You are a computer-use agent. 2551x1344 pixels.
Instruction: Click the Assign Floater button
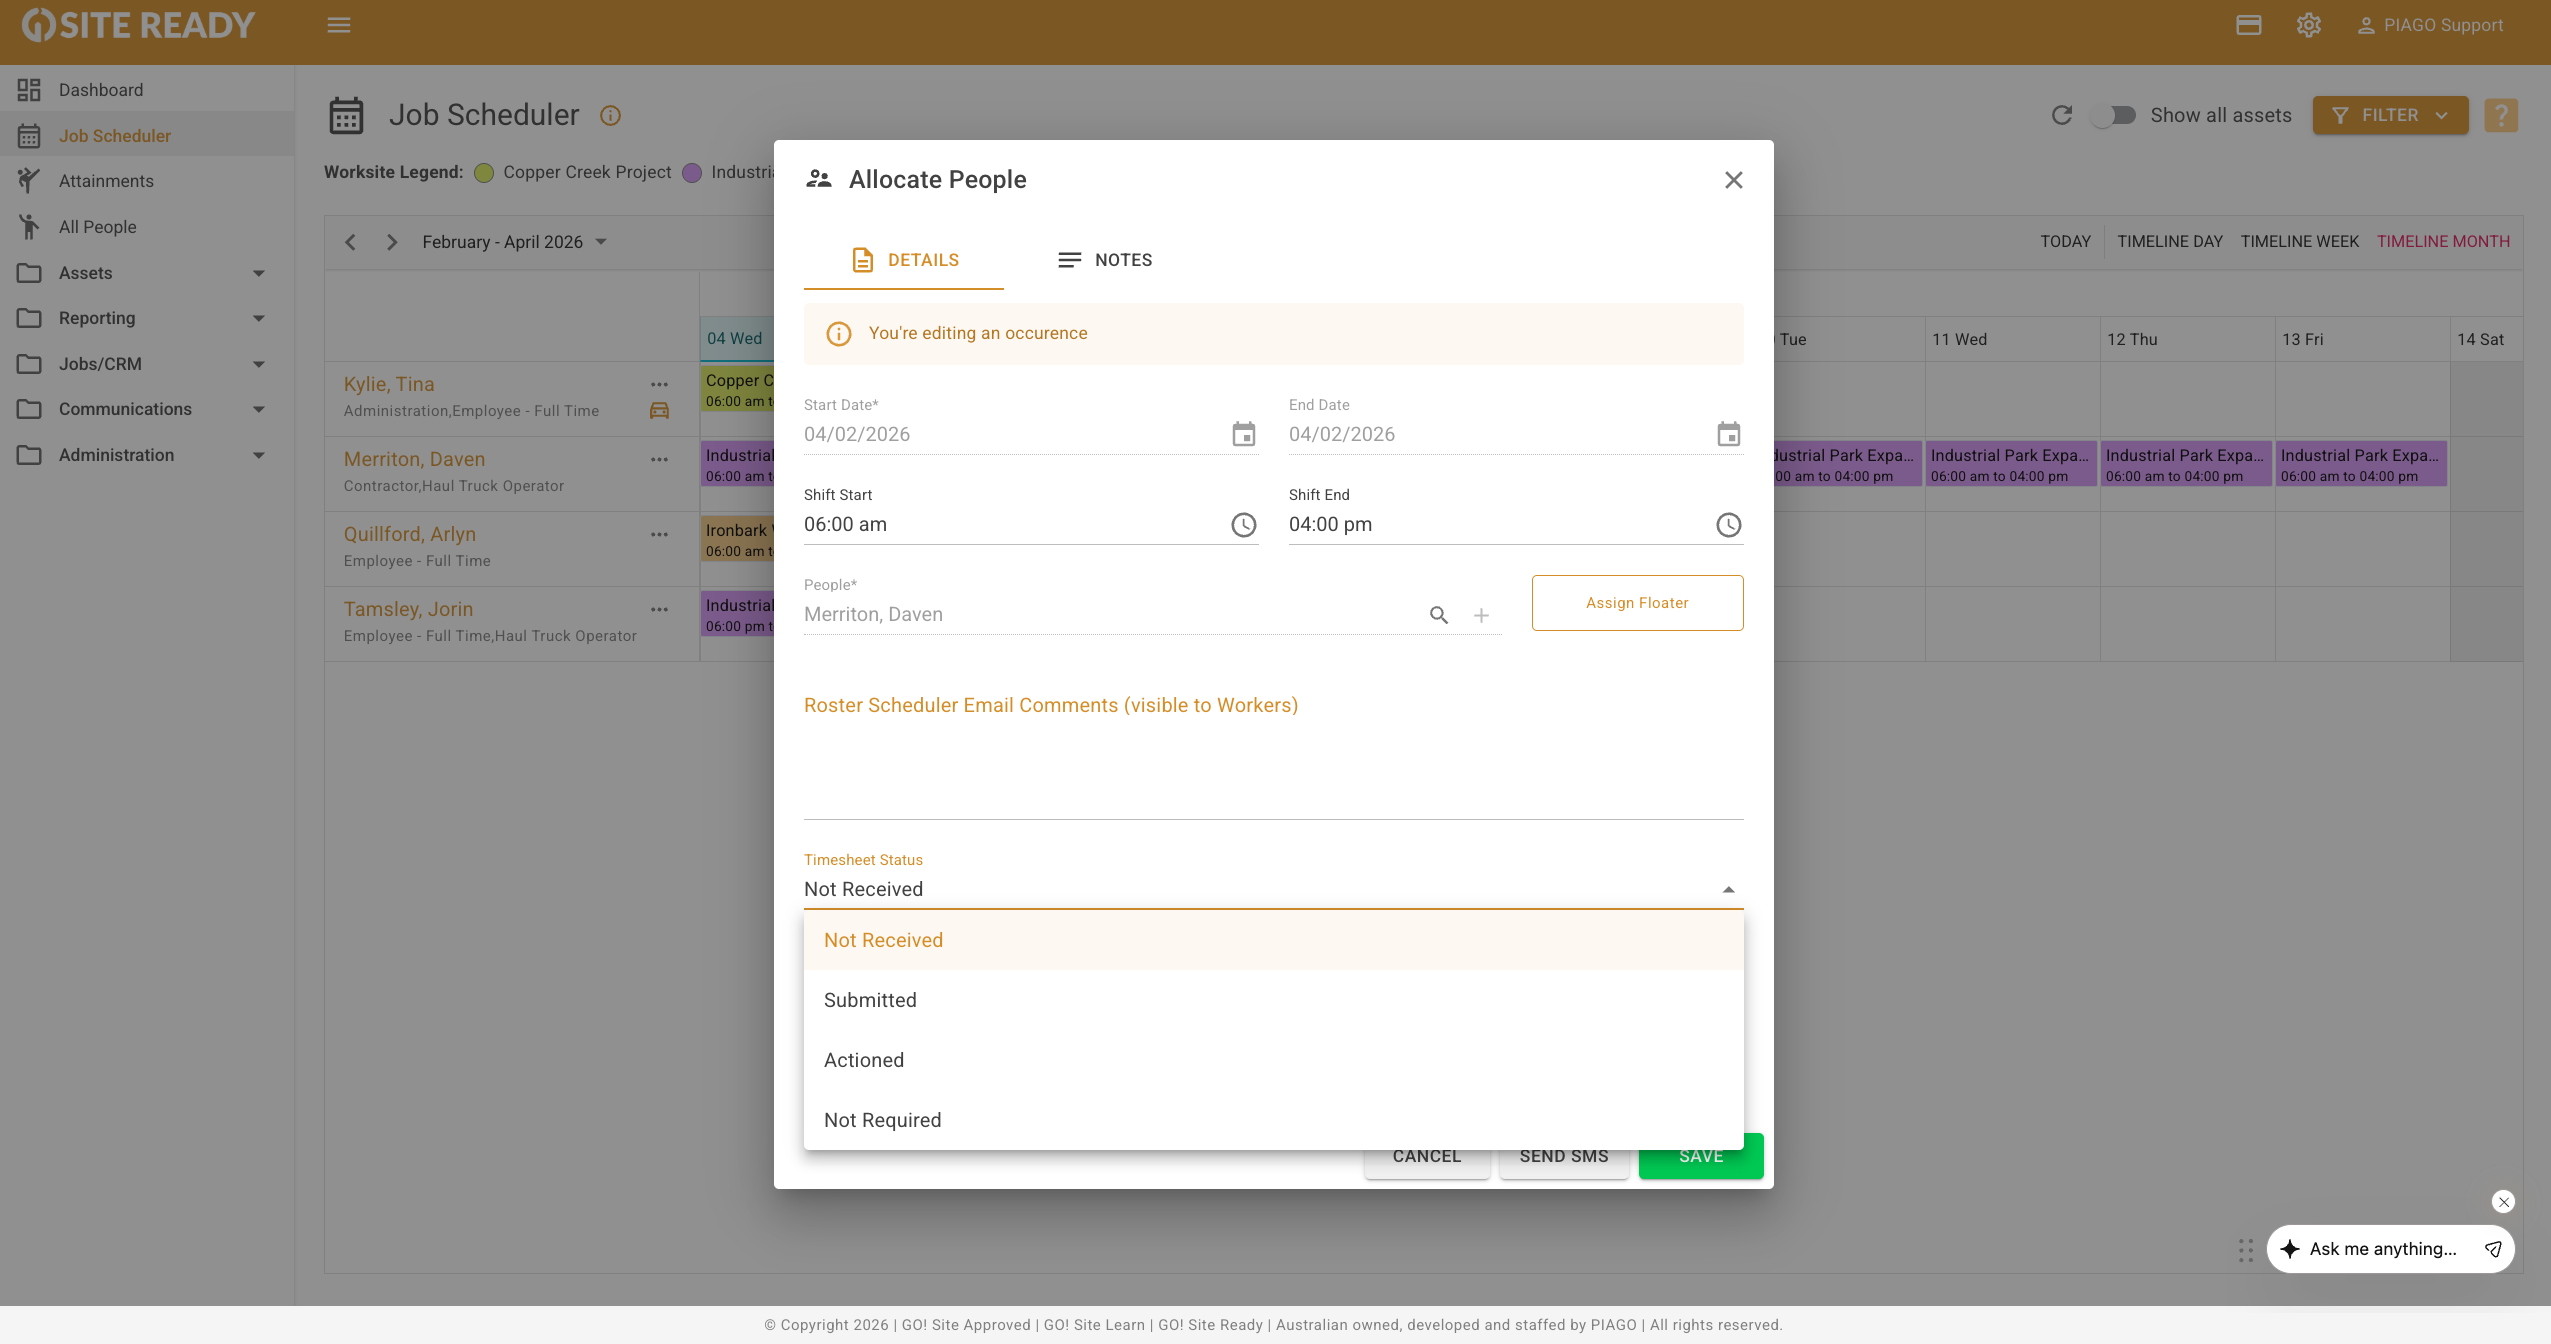(x=1637, y=603)
